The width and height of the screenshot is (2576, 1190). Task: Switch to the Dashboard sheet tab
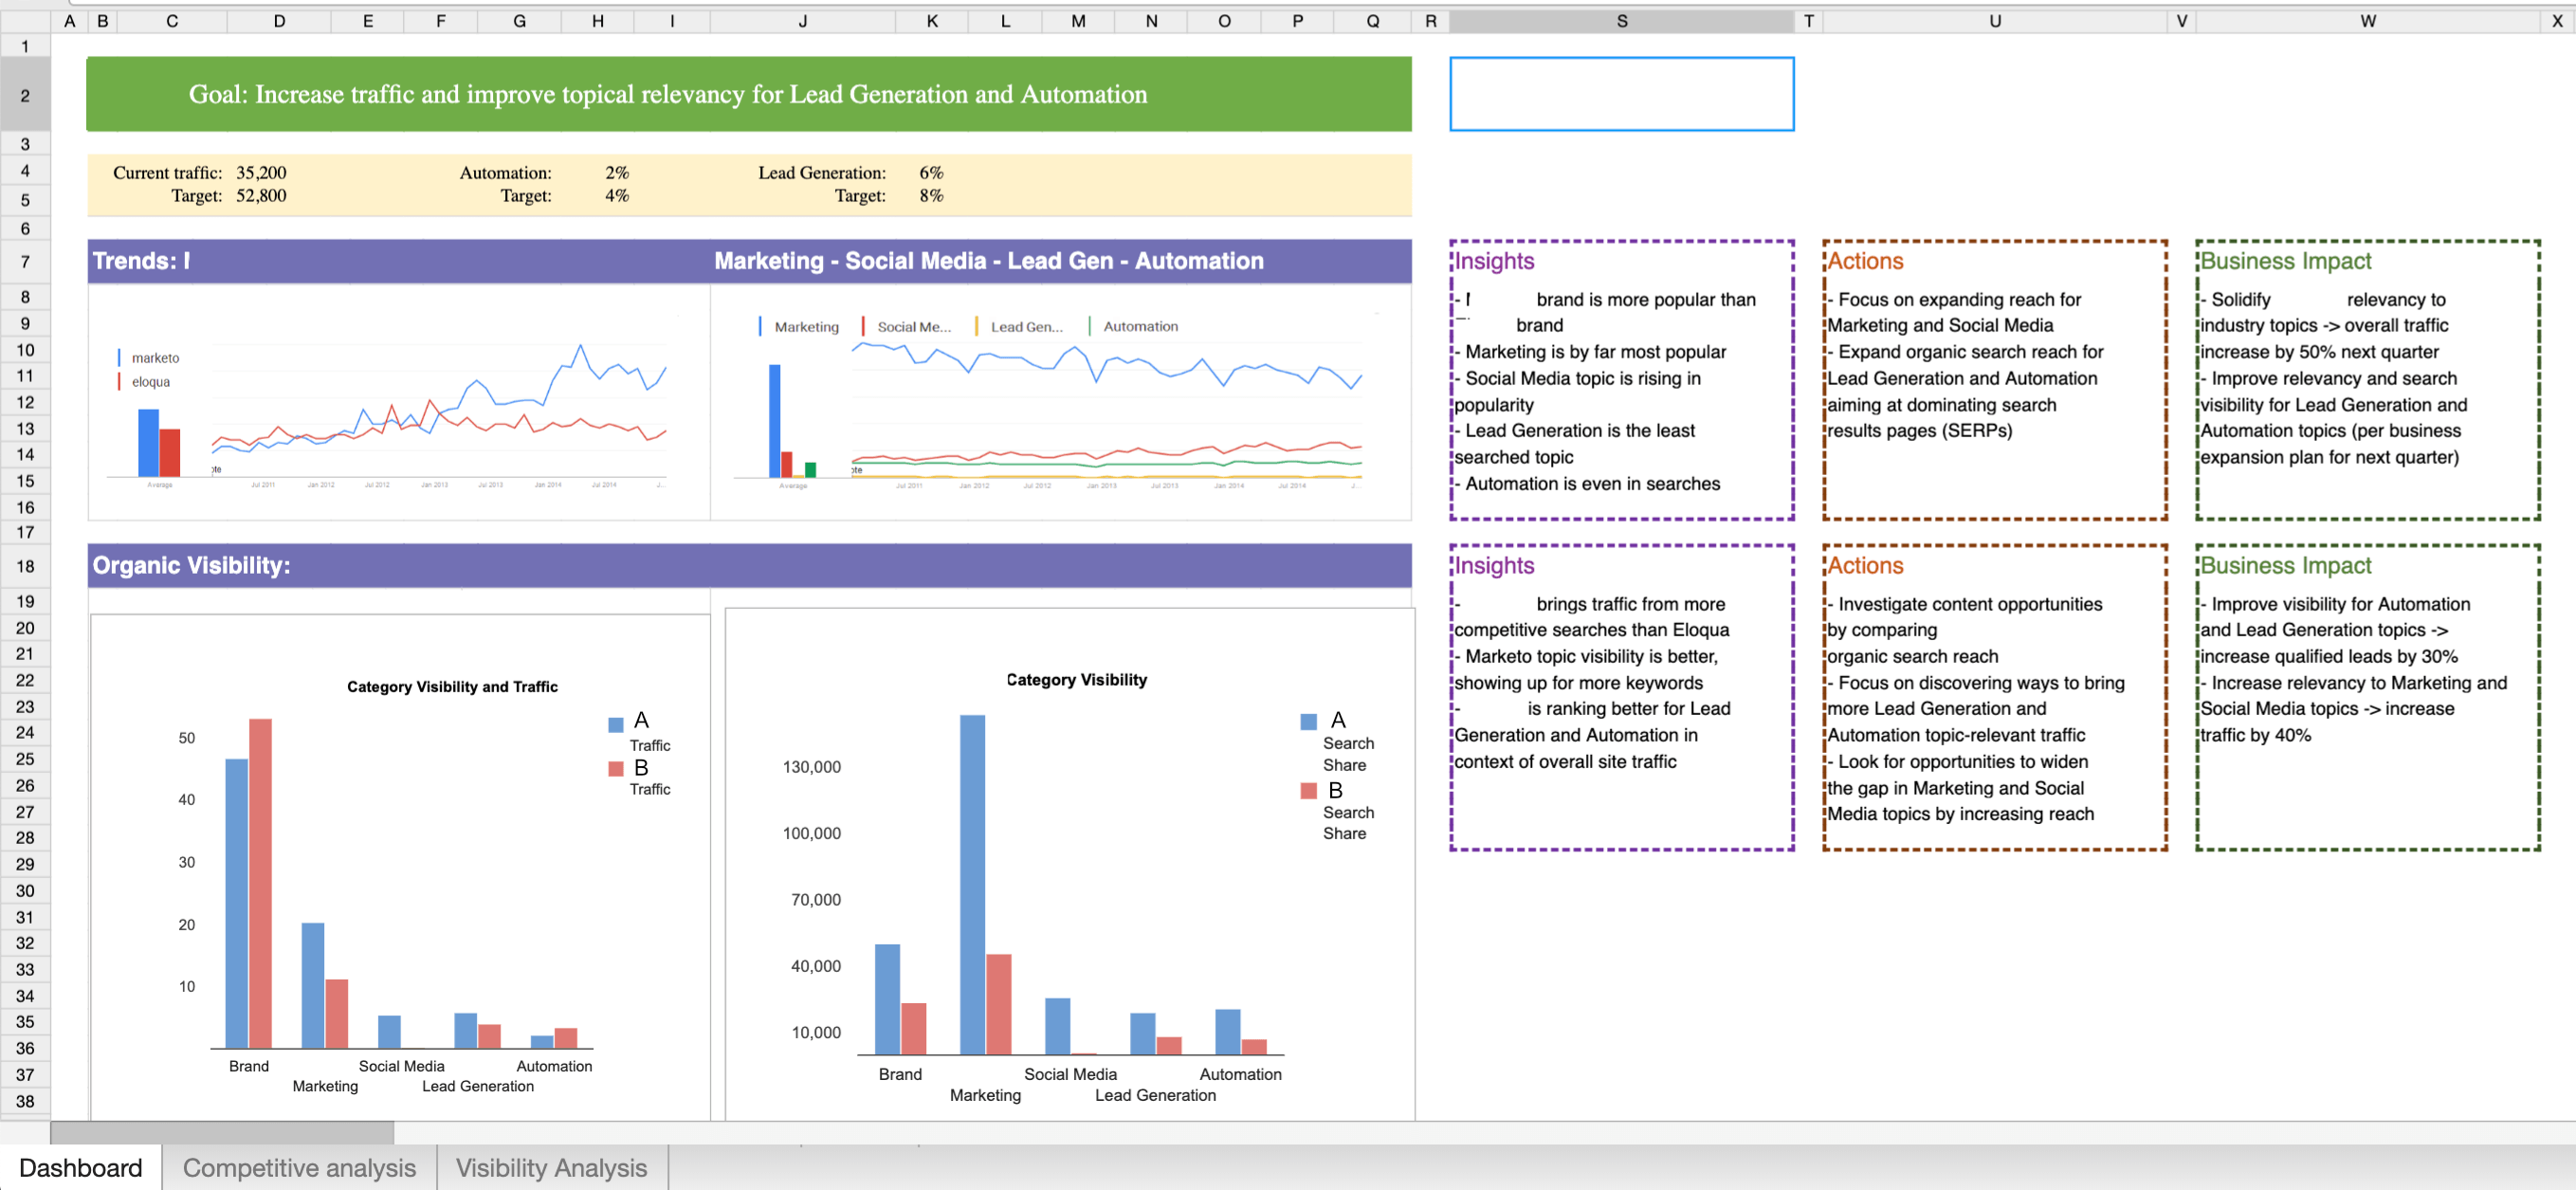tap(80, 1167)
